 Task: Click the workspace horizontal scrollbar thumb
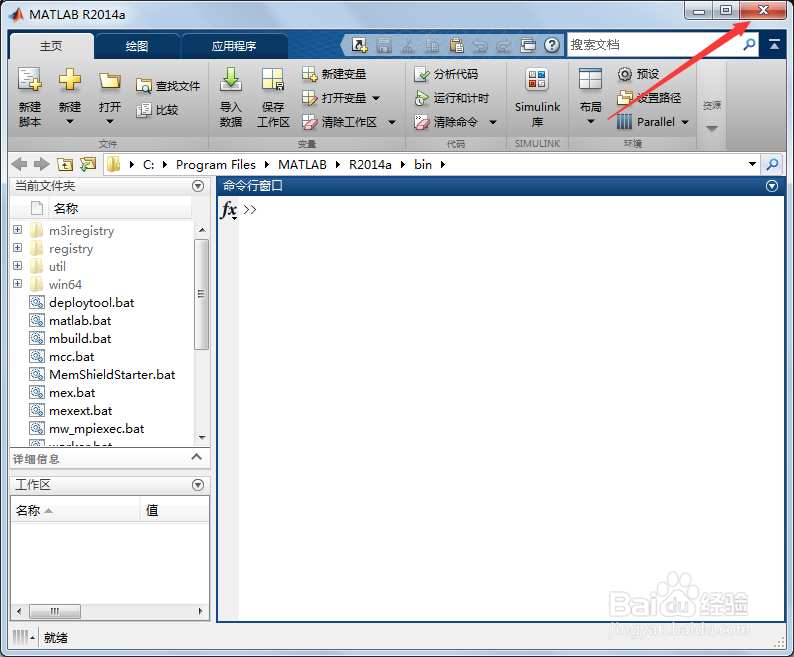55,611
